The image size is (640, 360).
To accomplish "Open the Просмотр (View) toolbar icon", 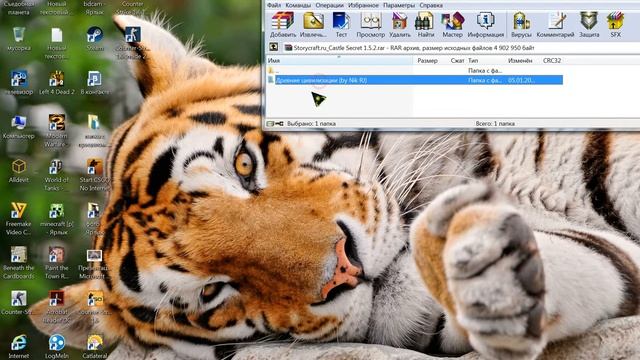I will coord(371,25).
